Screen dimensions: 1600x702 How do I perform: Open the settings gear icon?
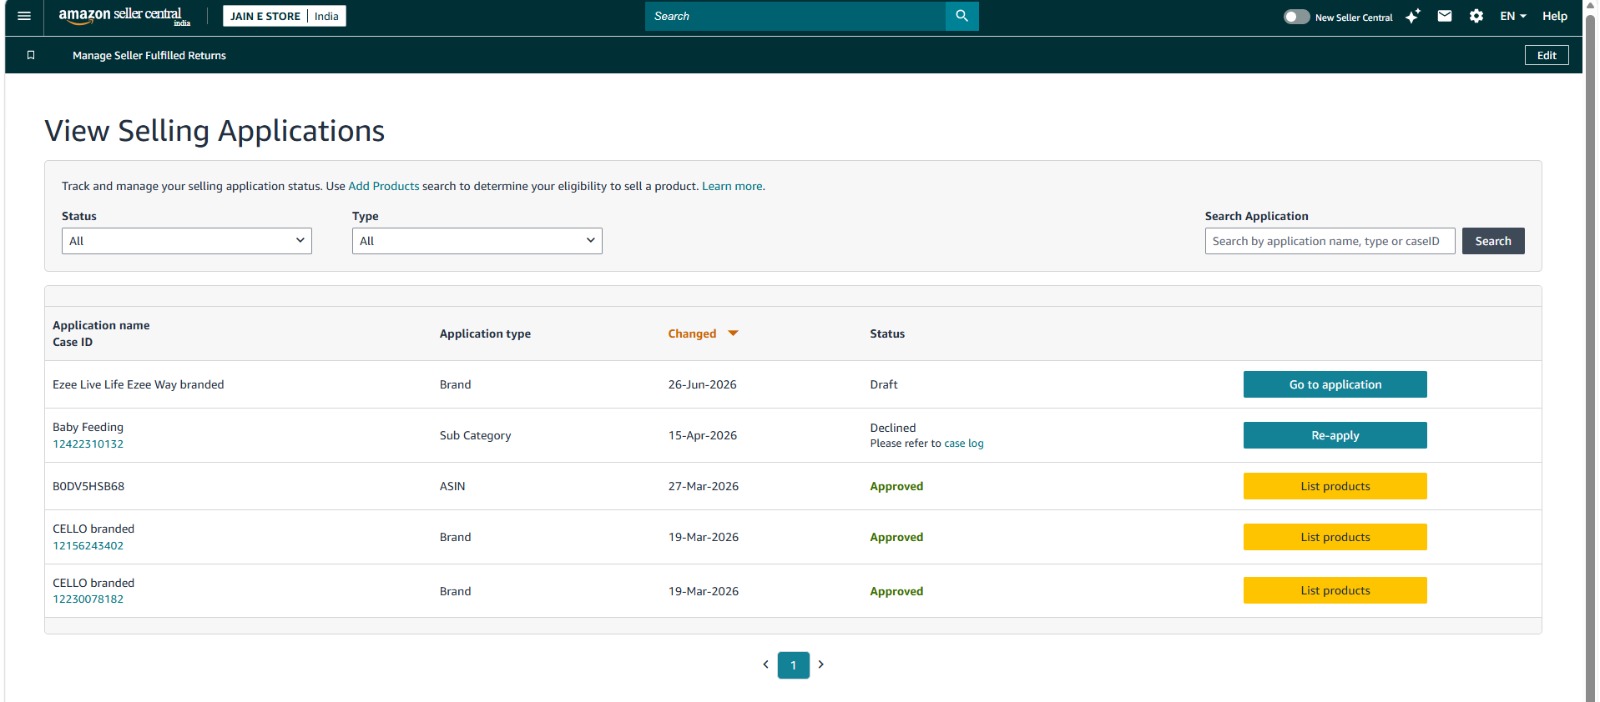click(x=1476, y=16)
